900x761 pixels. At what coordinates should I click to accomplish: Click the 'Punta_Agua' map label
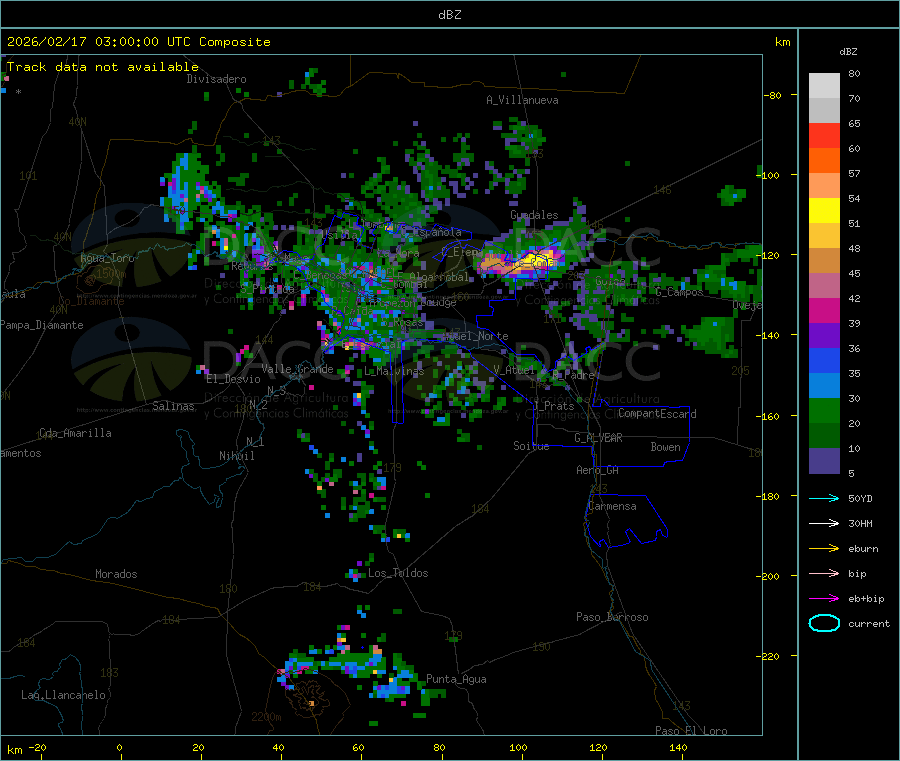coord(456,679)
